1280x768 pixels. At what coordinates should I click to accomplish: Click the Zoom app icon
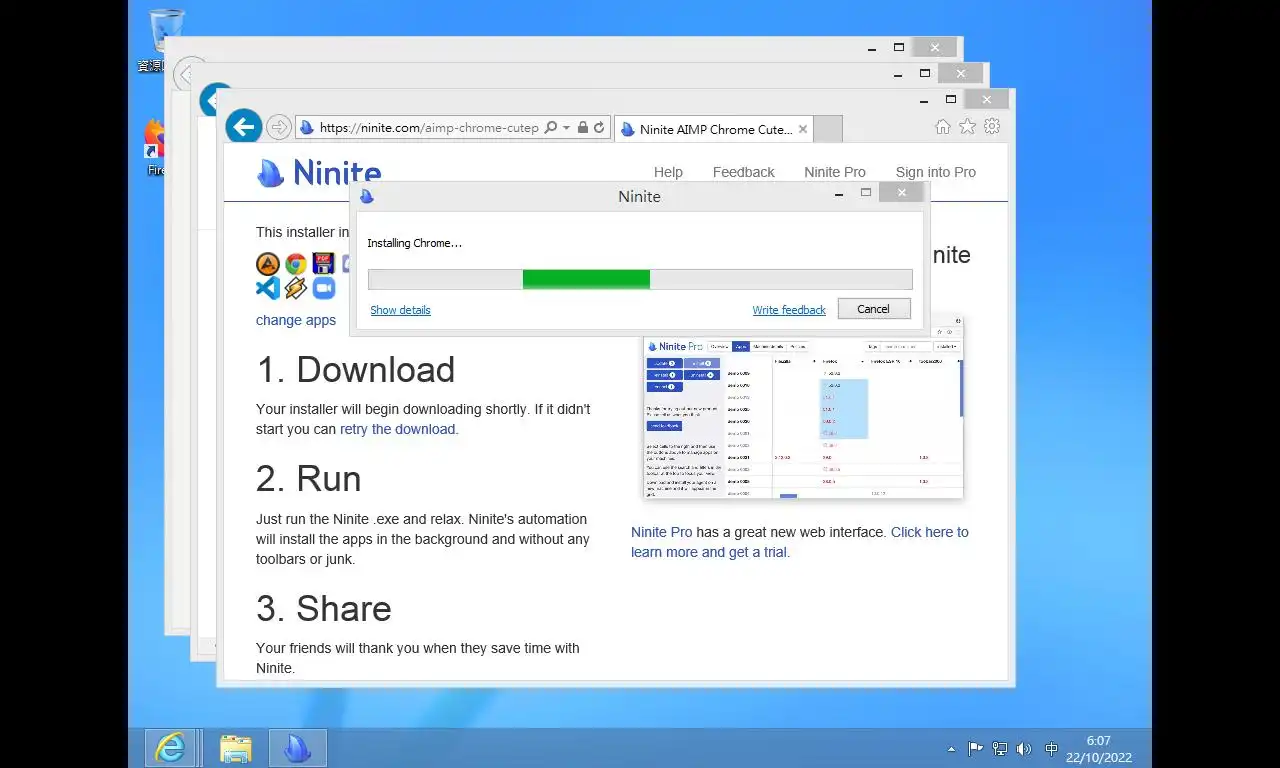click(x=323, y=288)
